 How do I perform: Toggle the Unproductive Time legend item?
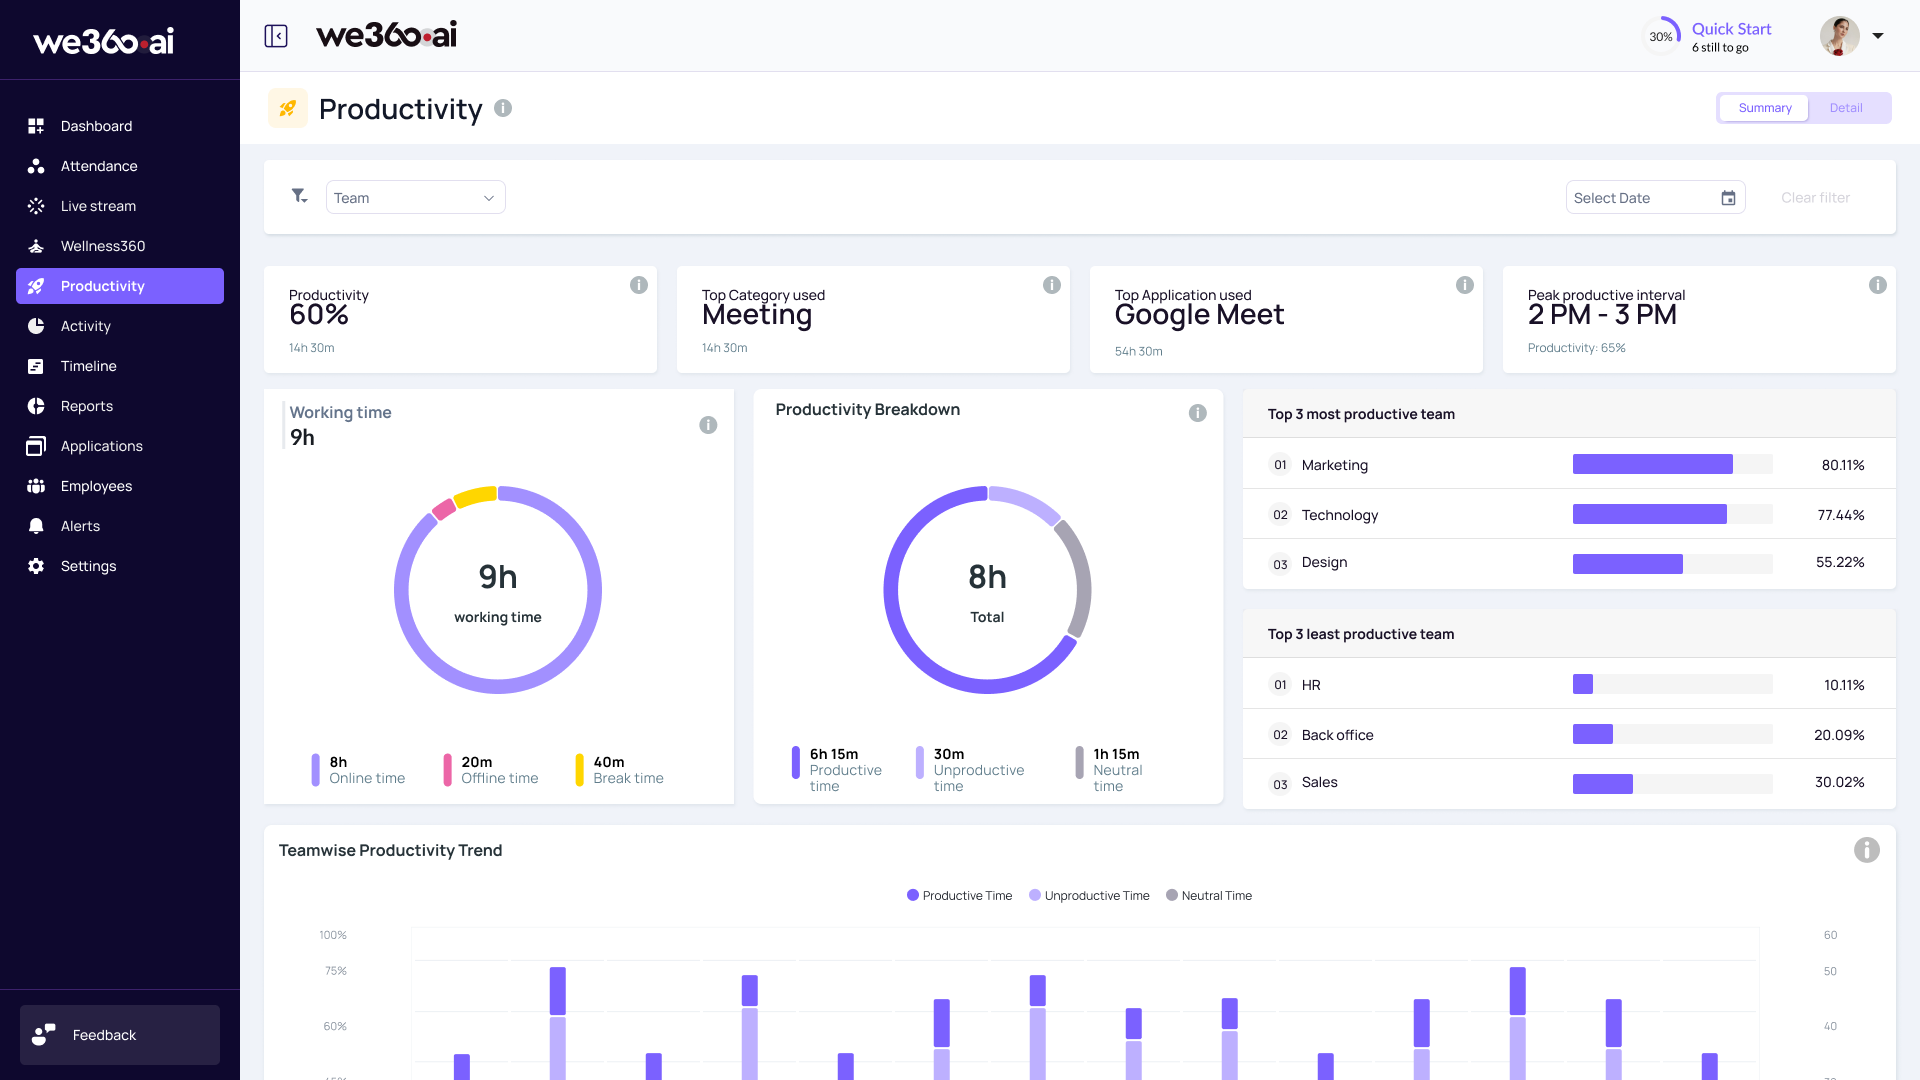[1088, 895]
